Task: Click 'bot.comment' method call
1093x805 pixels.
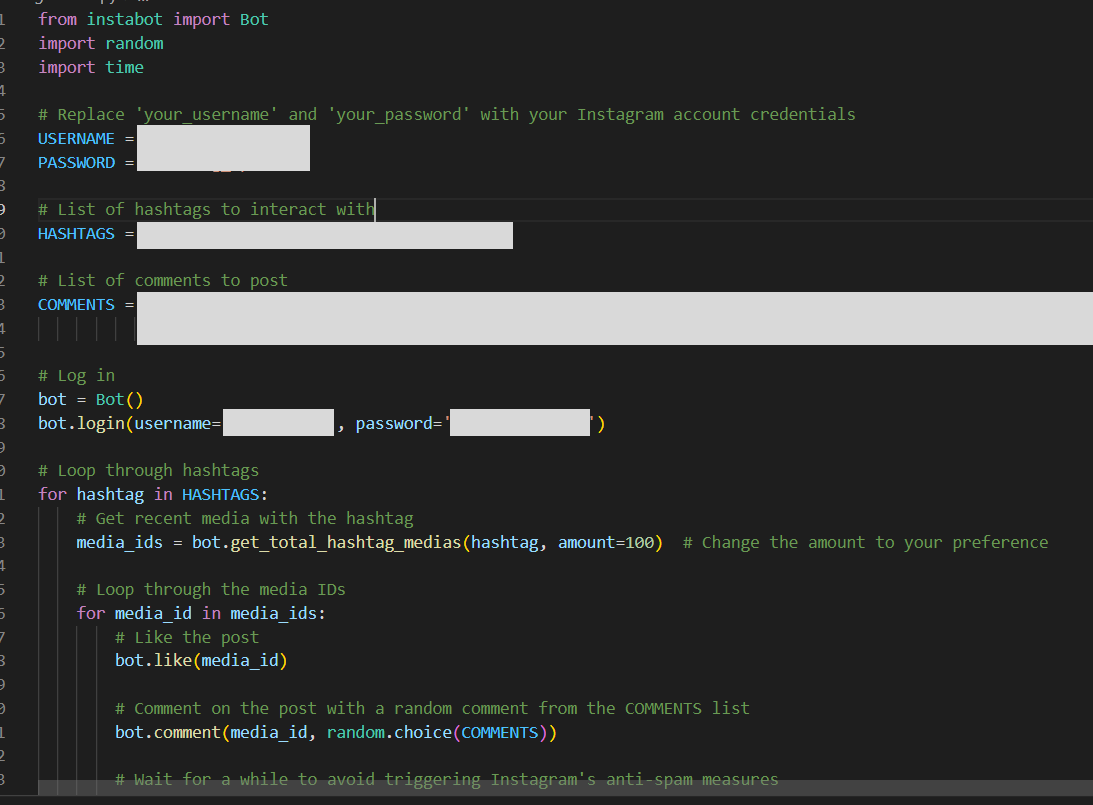Action: click(x=167, y=733)
